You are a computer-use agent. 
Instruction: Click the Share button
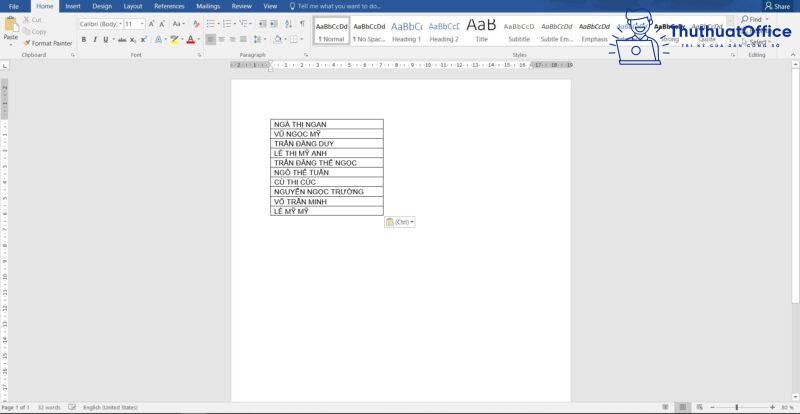point(777,7)
